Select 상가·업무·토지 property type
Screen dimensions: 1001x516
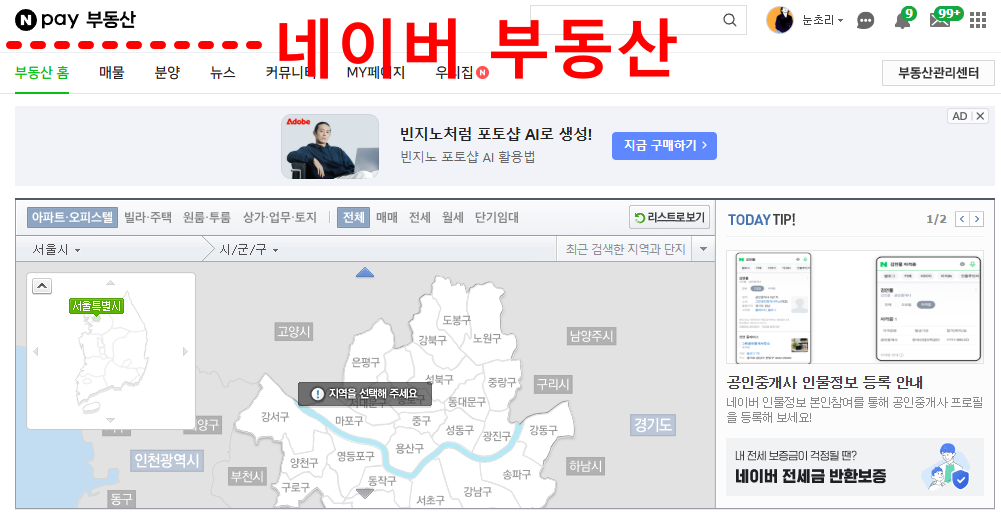tap(280, 217)
